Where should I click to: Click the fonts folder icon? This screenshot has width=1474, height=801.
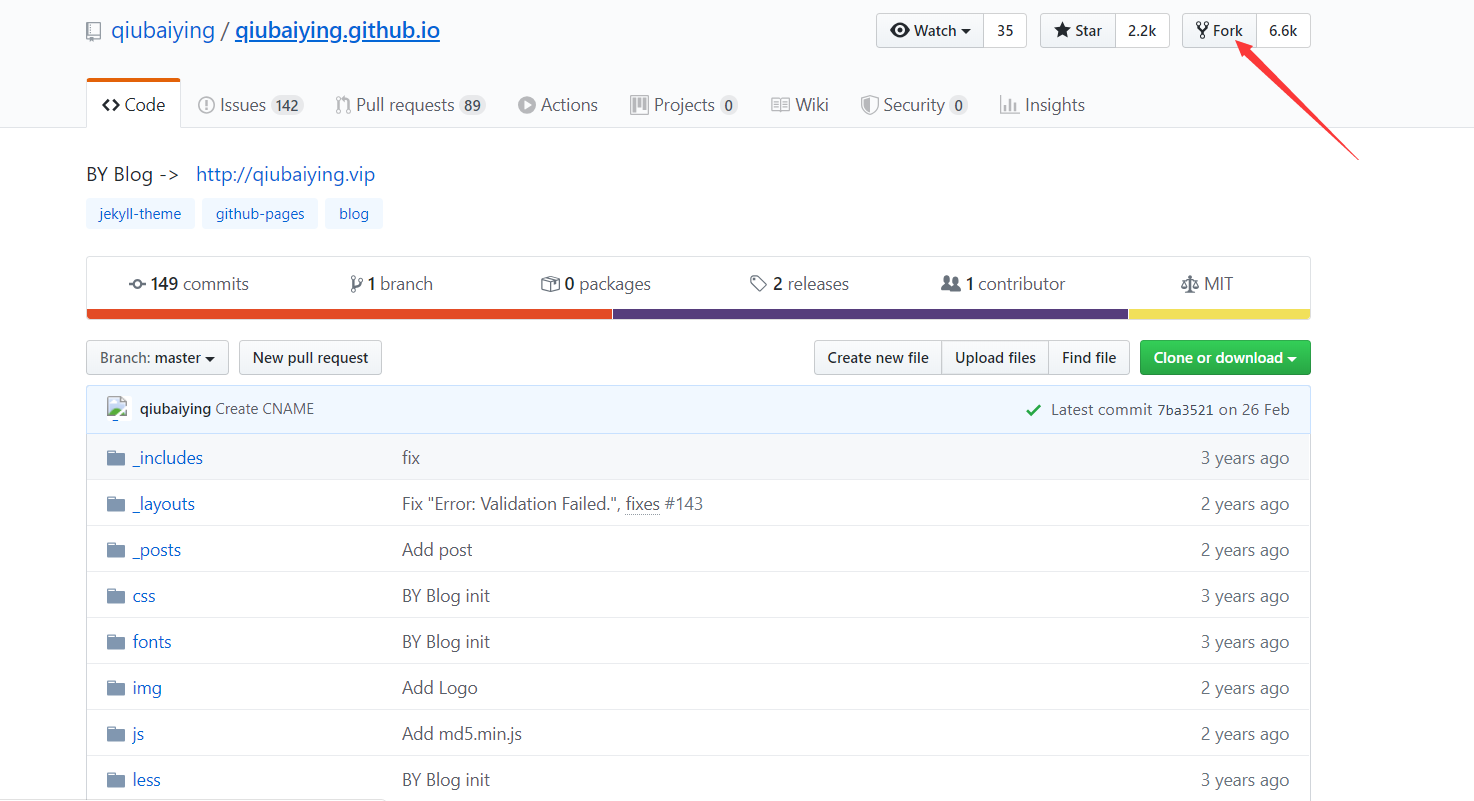(116, 642)
